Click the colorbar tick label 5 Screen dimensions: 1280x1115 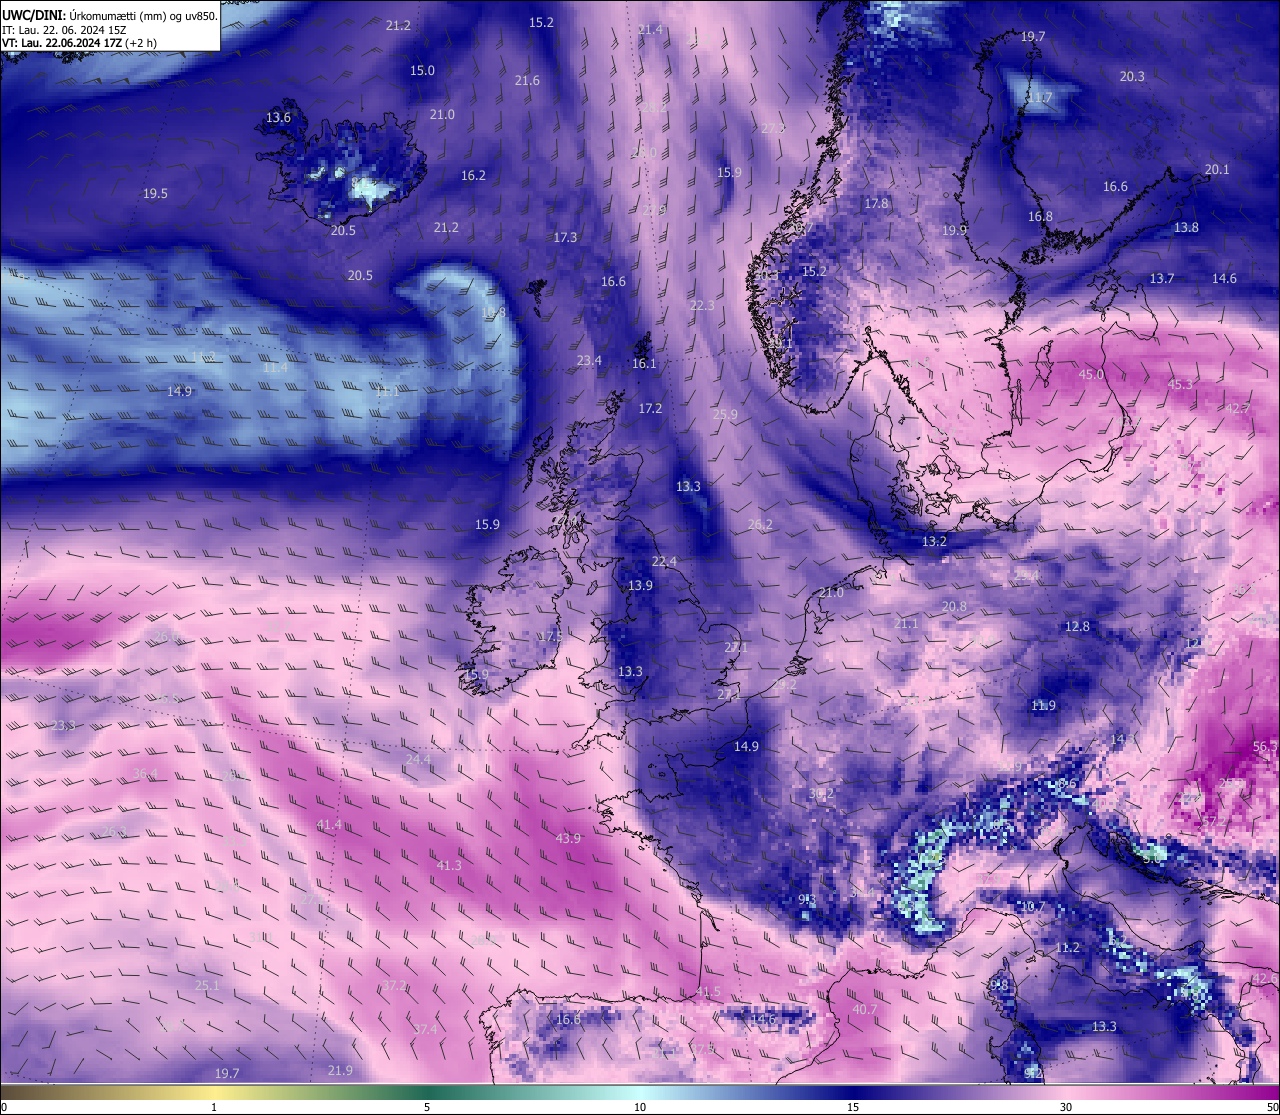[x=427, y=1107]
